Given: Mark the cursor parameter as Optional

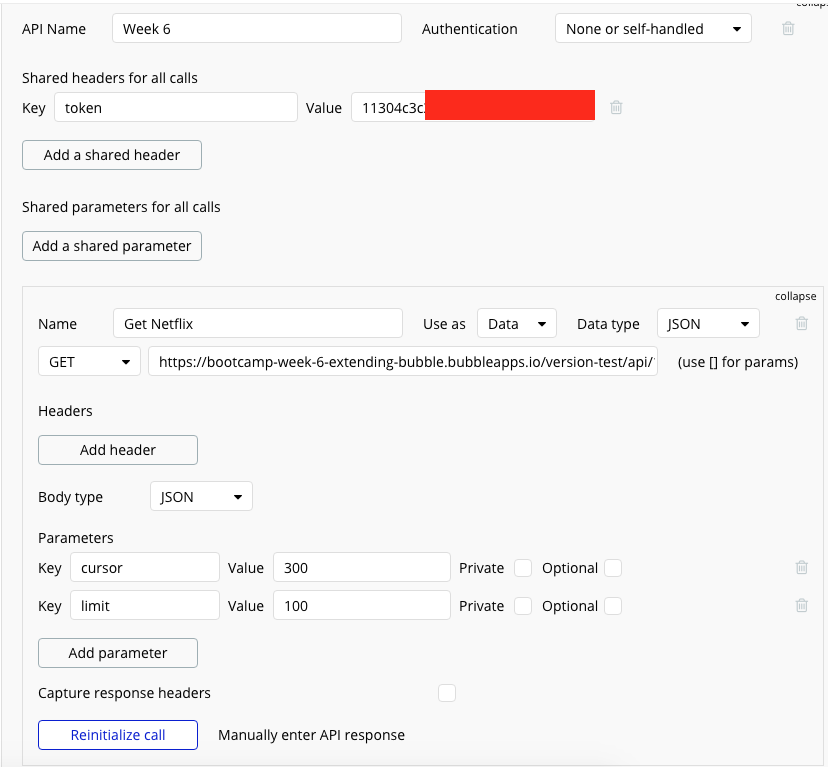Looking at the screenshot, I should point(612,568).
